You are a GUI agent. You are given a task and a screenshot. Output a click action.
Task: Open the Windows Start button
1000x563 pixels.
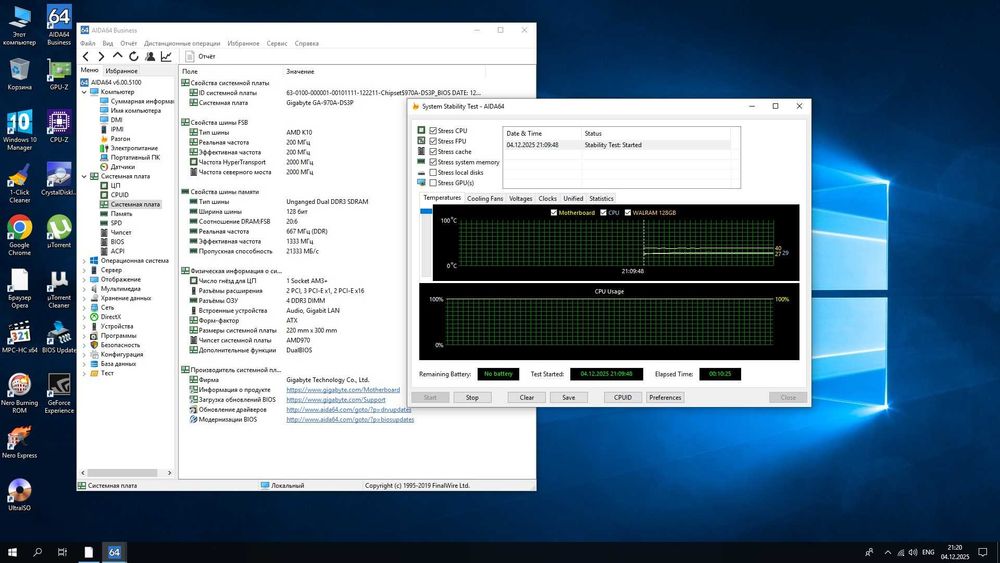point(11,552)
